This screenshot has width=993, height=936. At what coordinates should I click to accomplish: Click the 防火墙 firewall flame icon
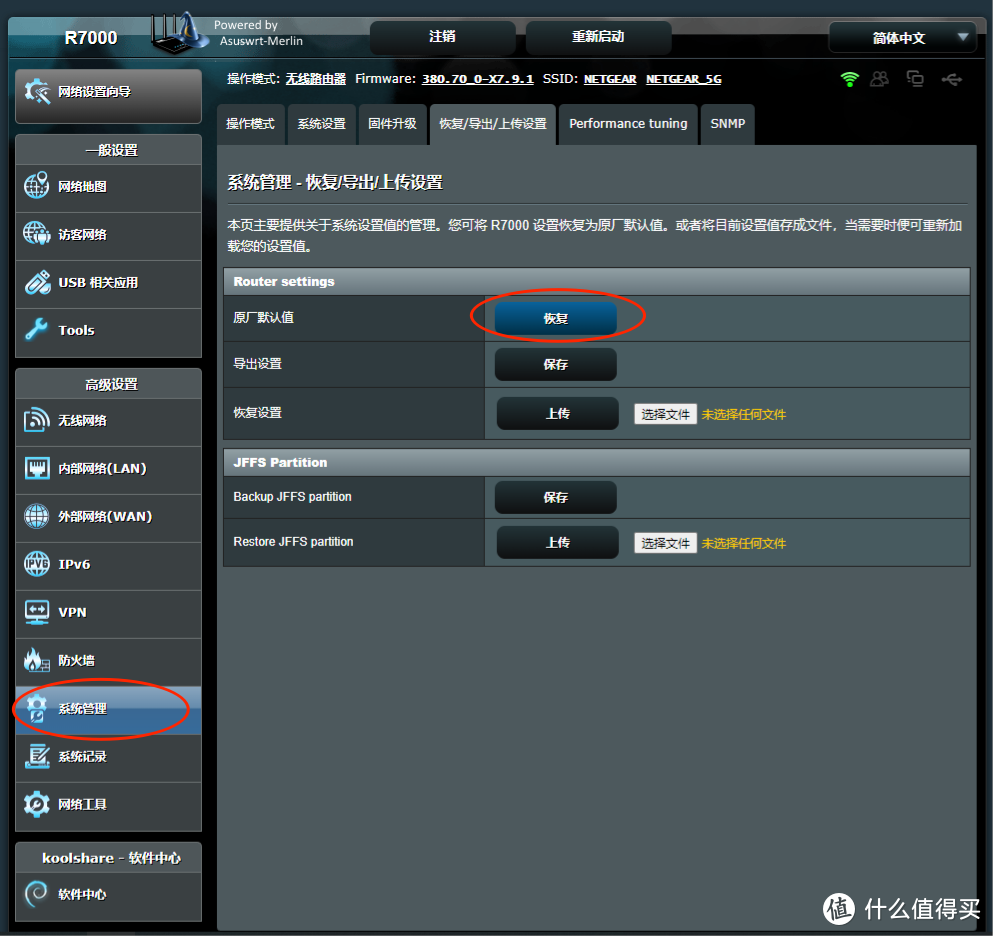(36, 661)
